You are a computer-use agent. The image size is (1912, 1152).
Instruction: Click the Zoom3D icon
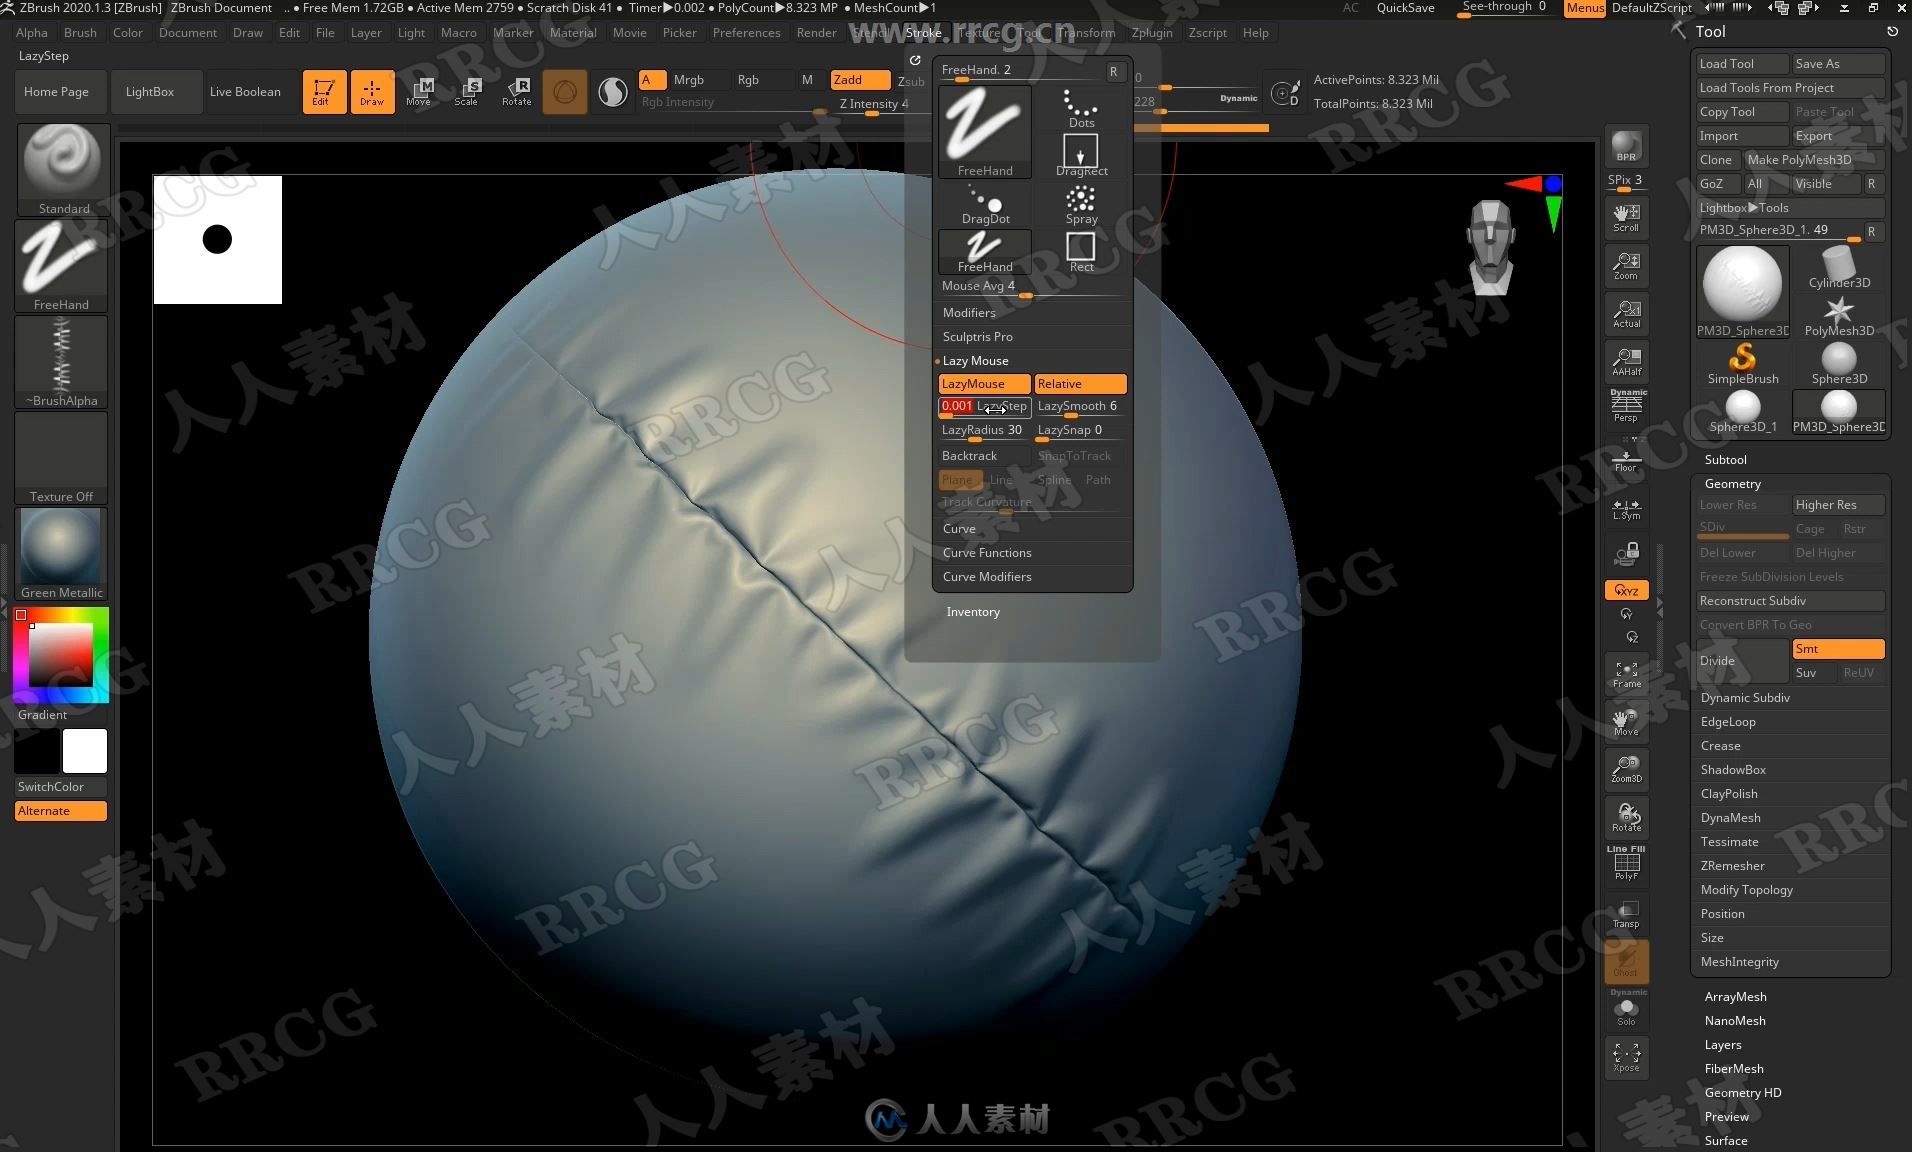click(1626, 769)
